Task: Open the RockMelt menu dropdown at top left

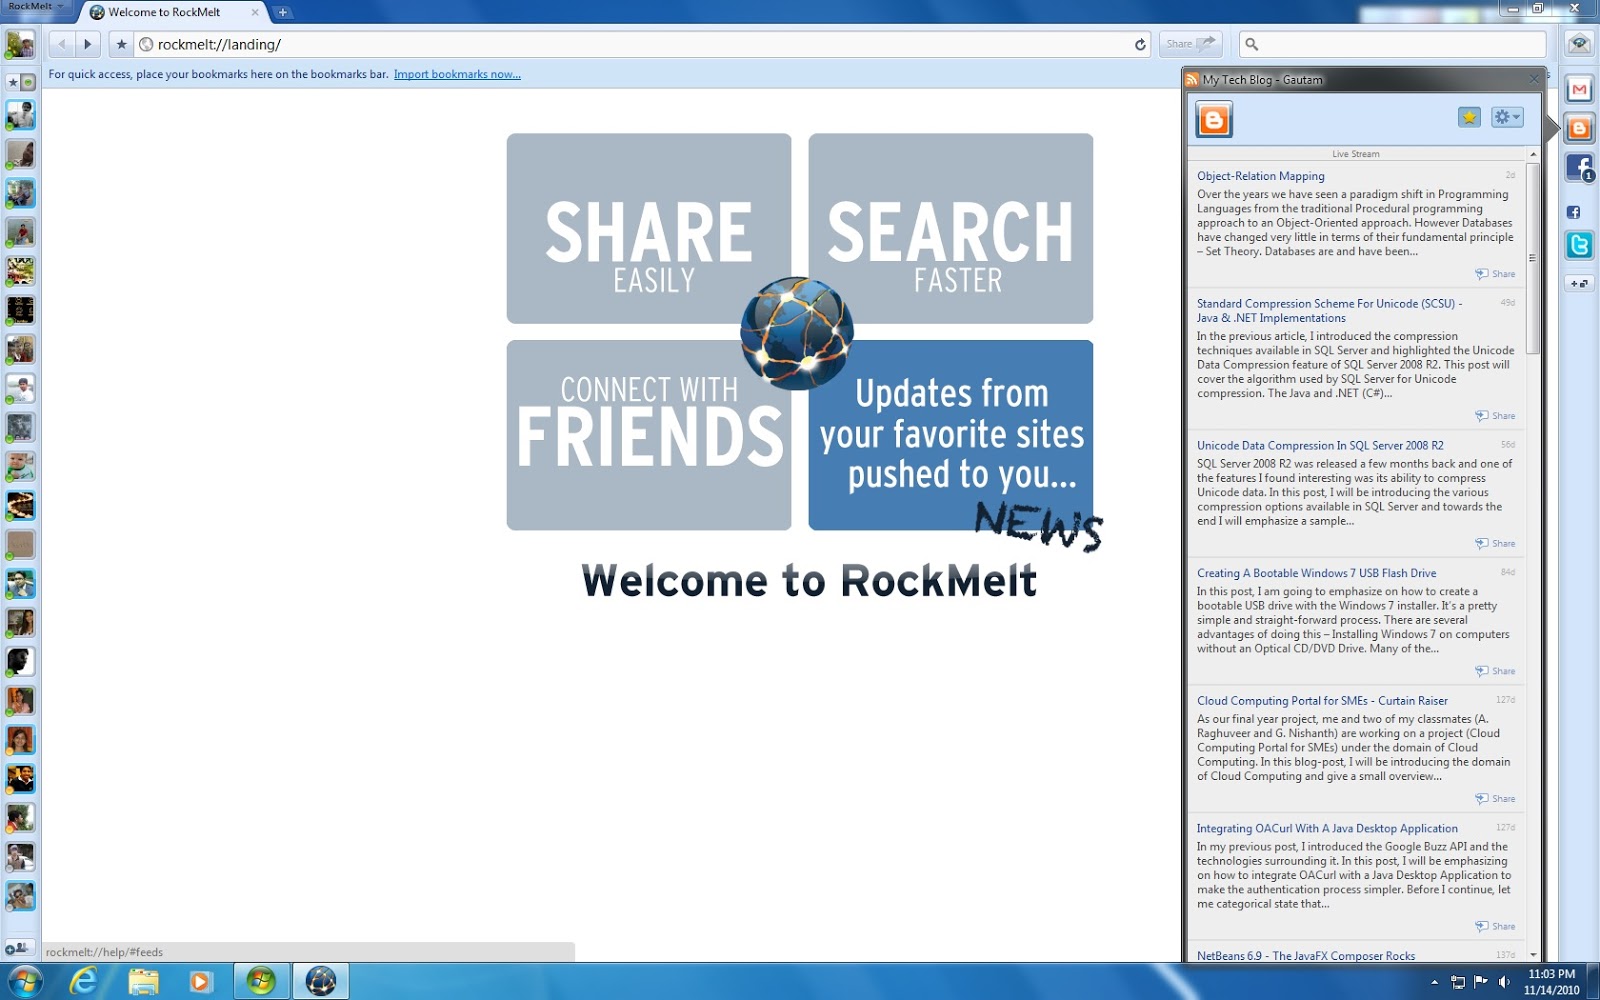Action: (35, 6)
